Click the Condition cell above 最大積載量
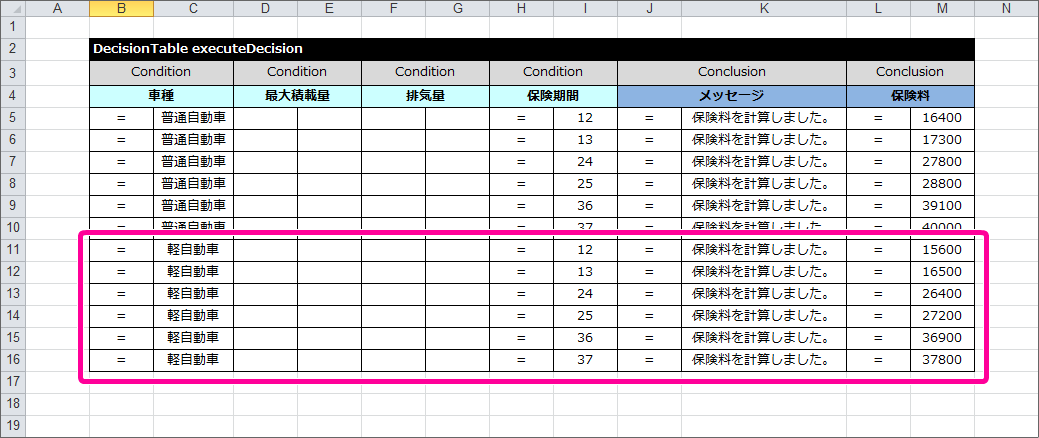The image size is (1039, 438). point(297,72)
